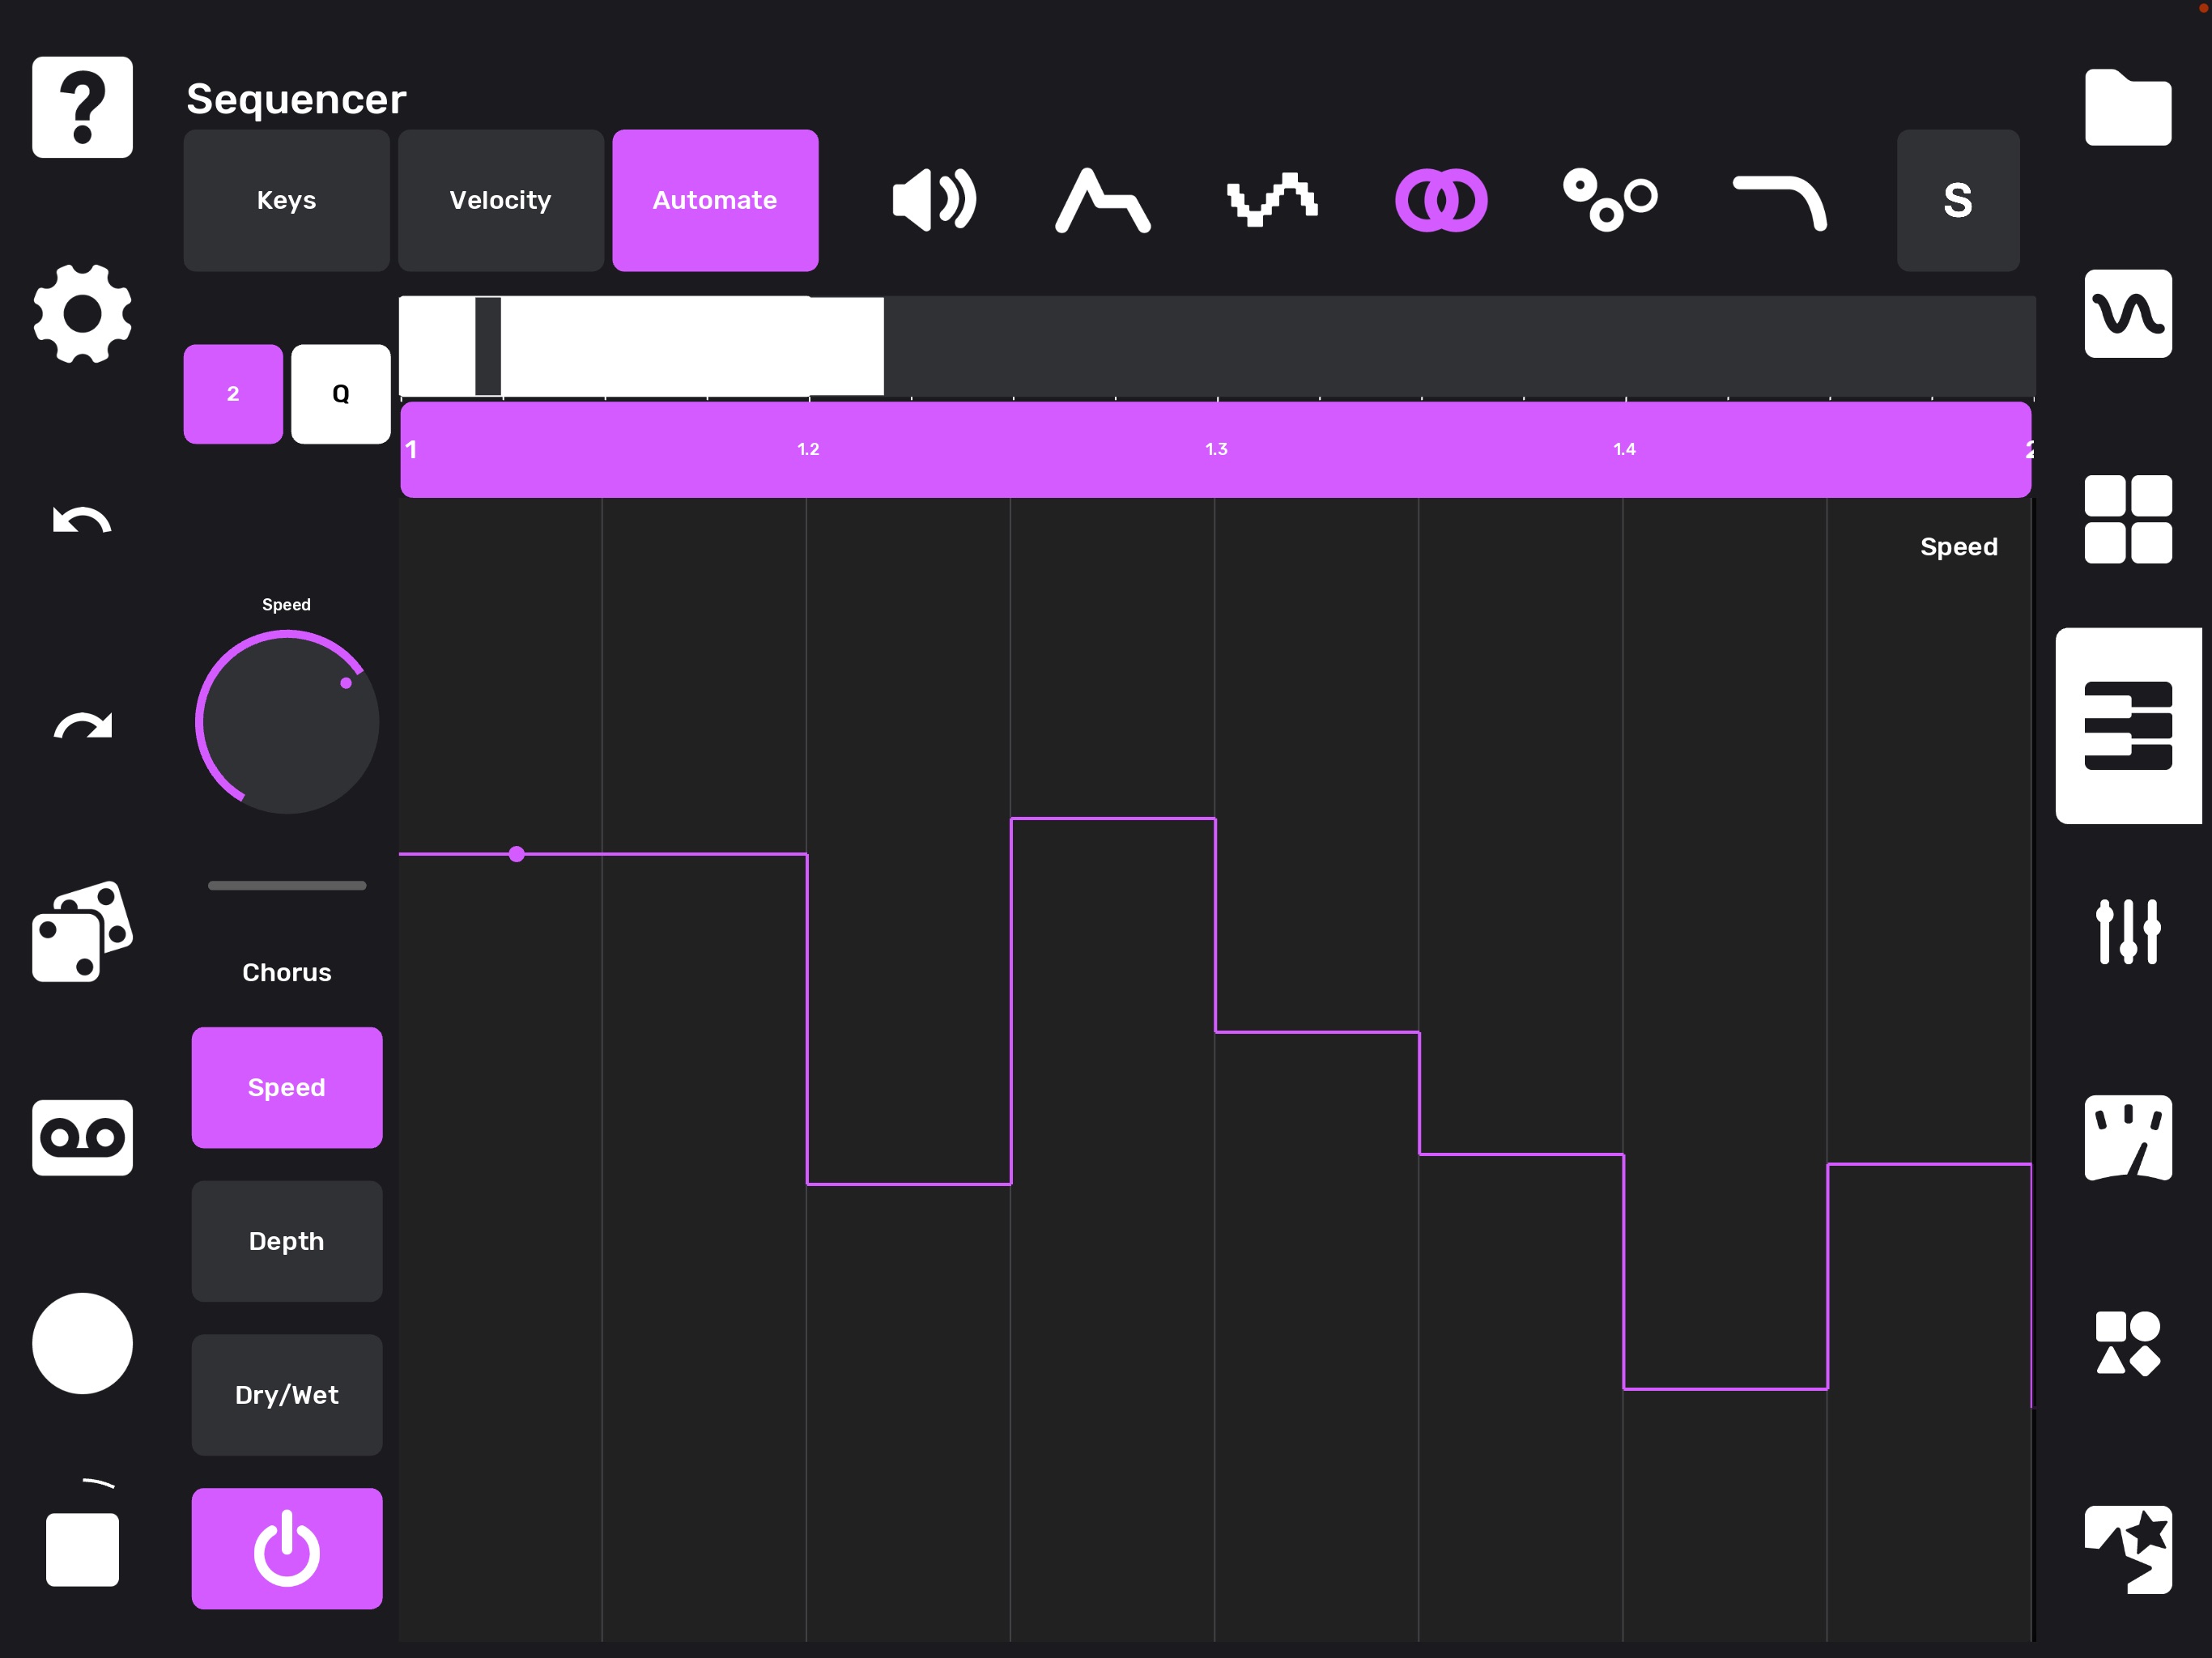Click the timeline position marker at 1.2
This screenshot has height=1658, width=2212.
(x=805, y=449)
